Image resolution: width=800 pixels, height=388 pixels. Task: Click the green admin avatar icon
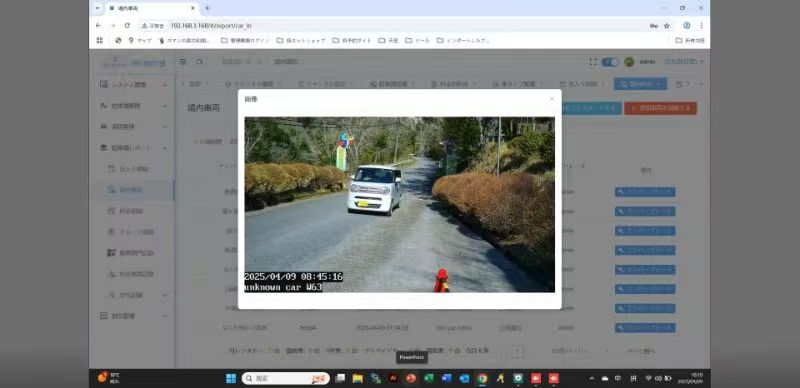coord(629,62)
